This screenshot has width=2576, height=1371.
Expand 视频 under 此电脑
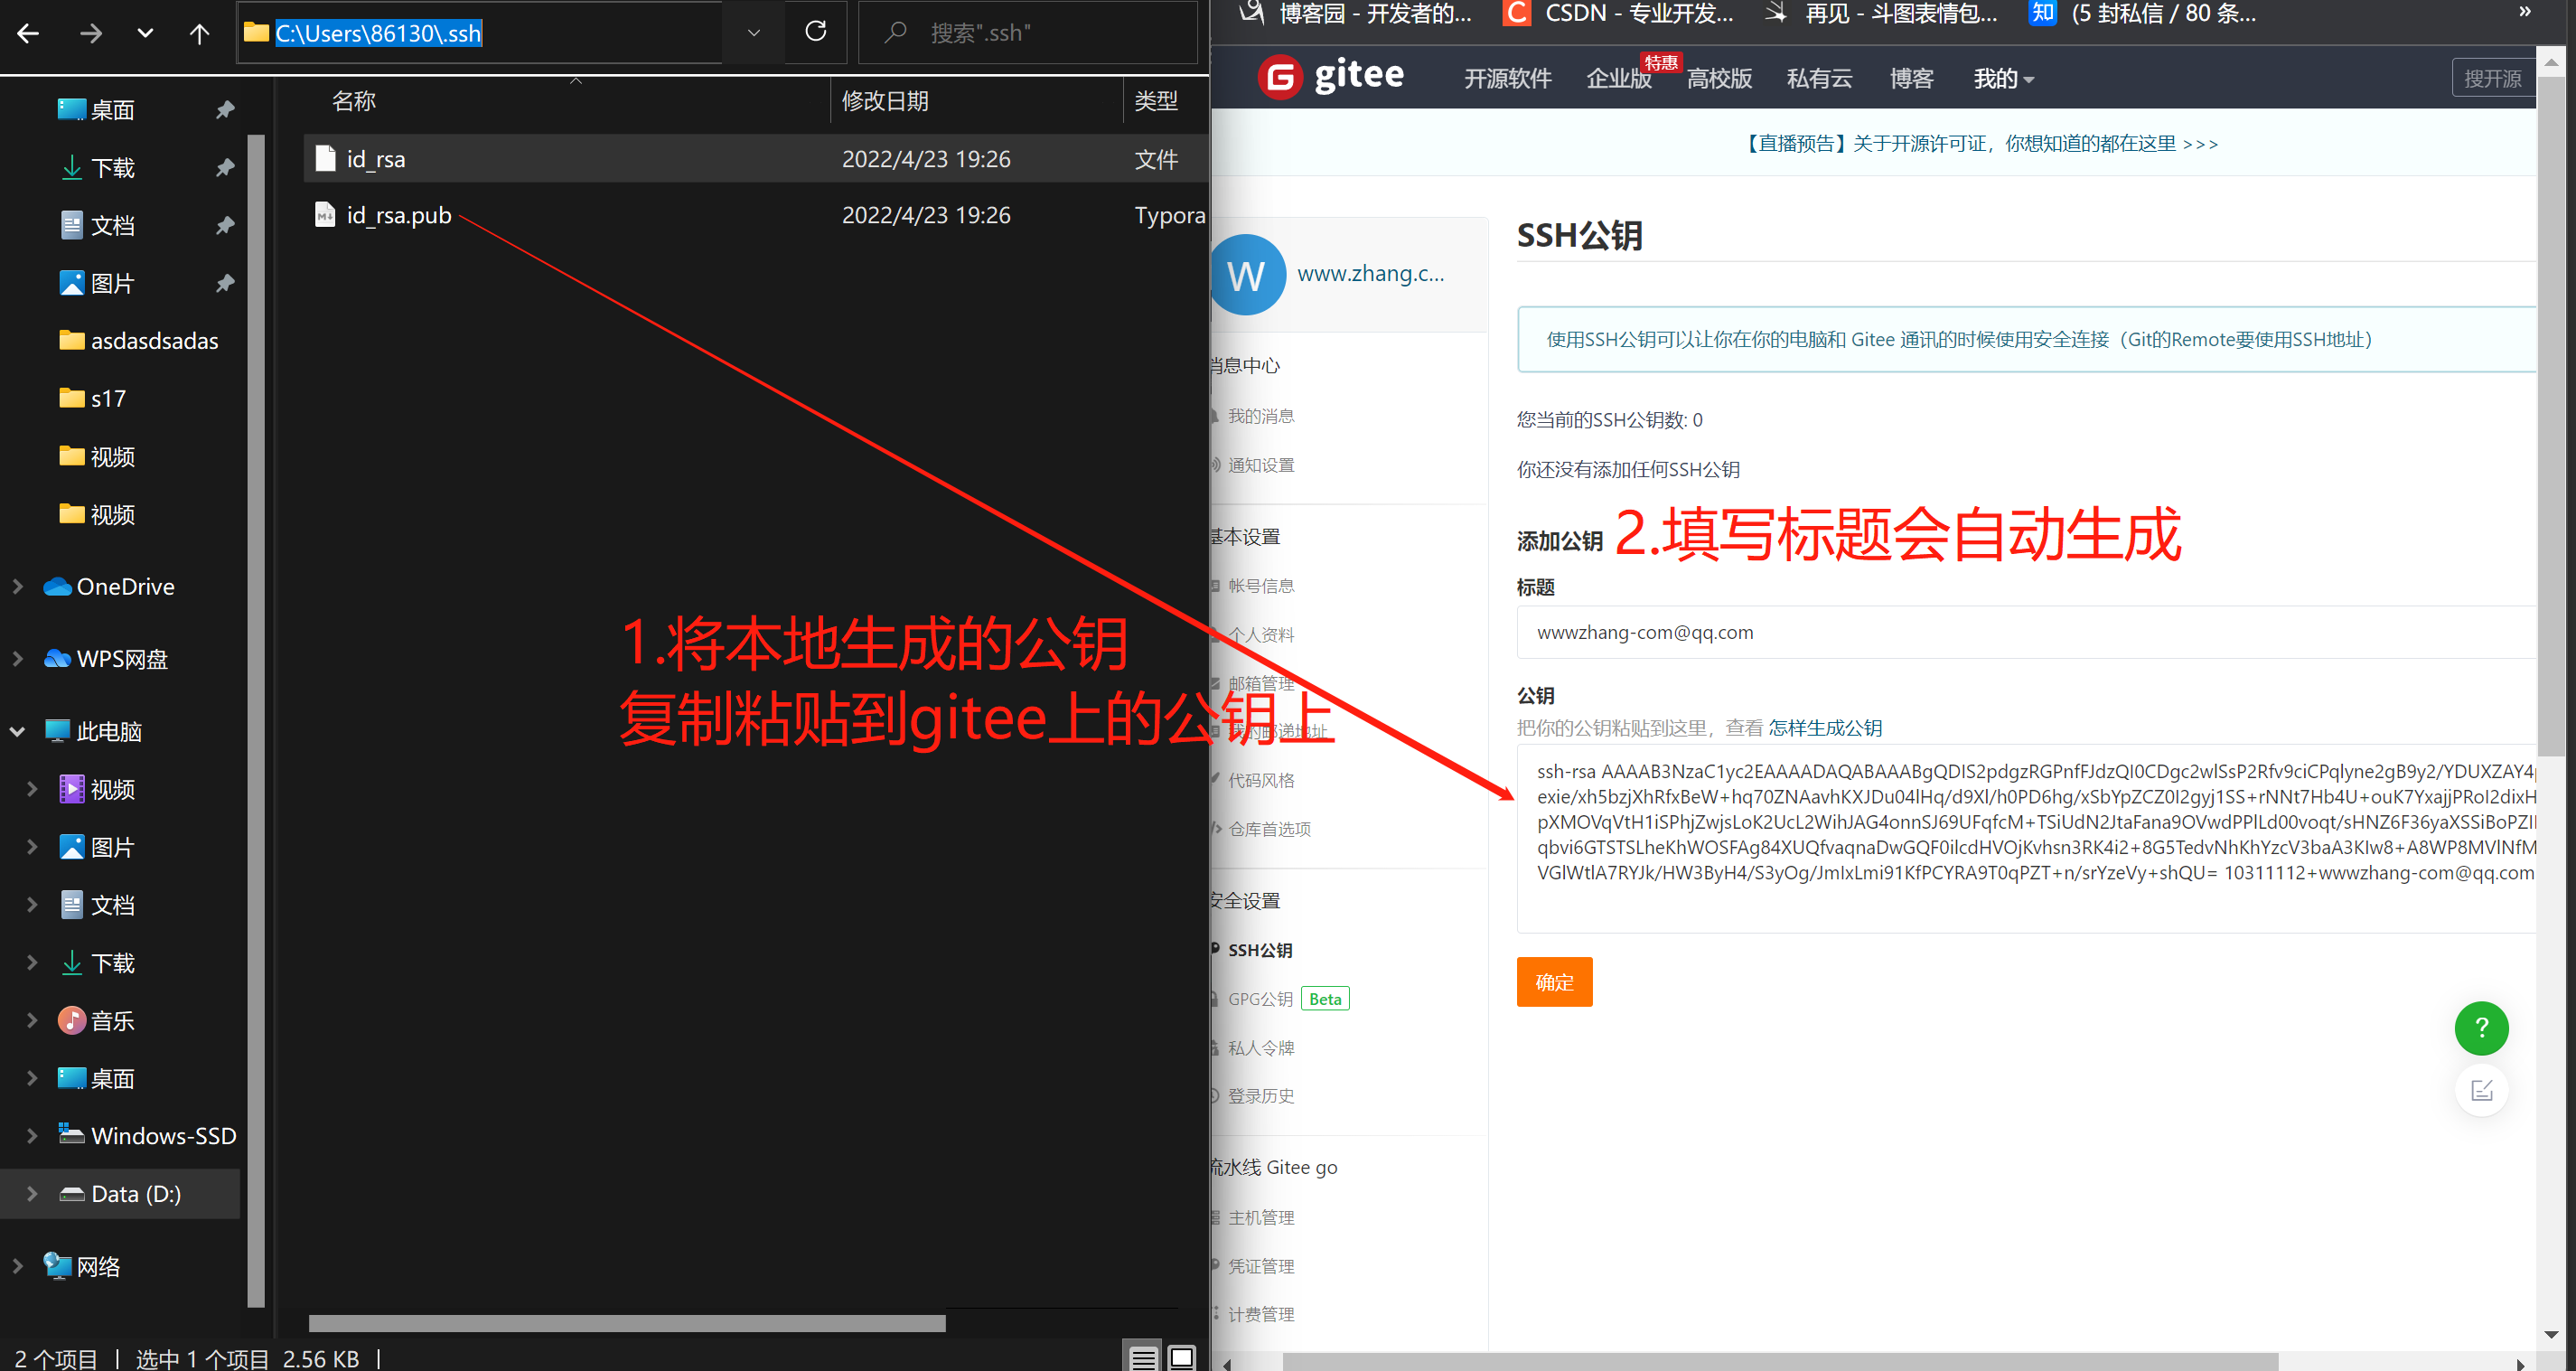tap(31, 789)
